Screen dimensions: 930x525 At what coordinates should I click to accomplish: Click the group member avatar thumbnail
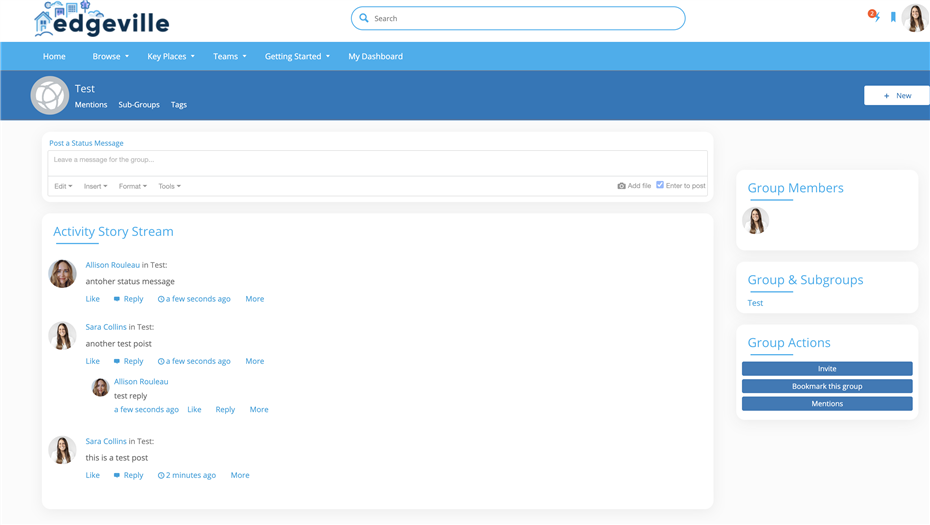tap(756, 220)
